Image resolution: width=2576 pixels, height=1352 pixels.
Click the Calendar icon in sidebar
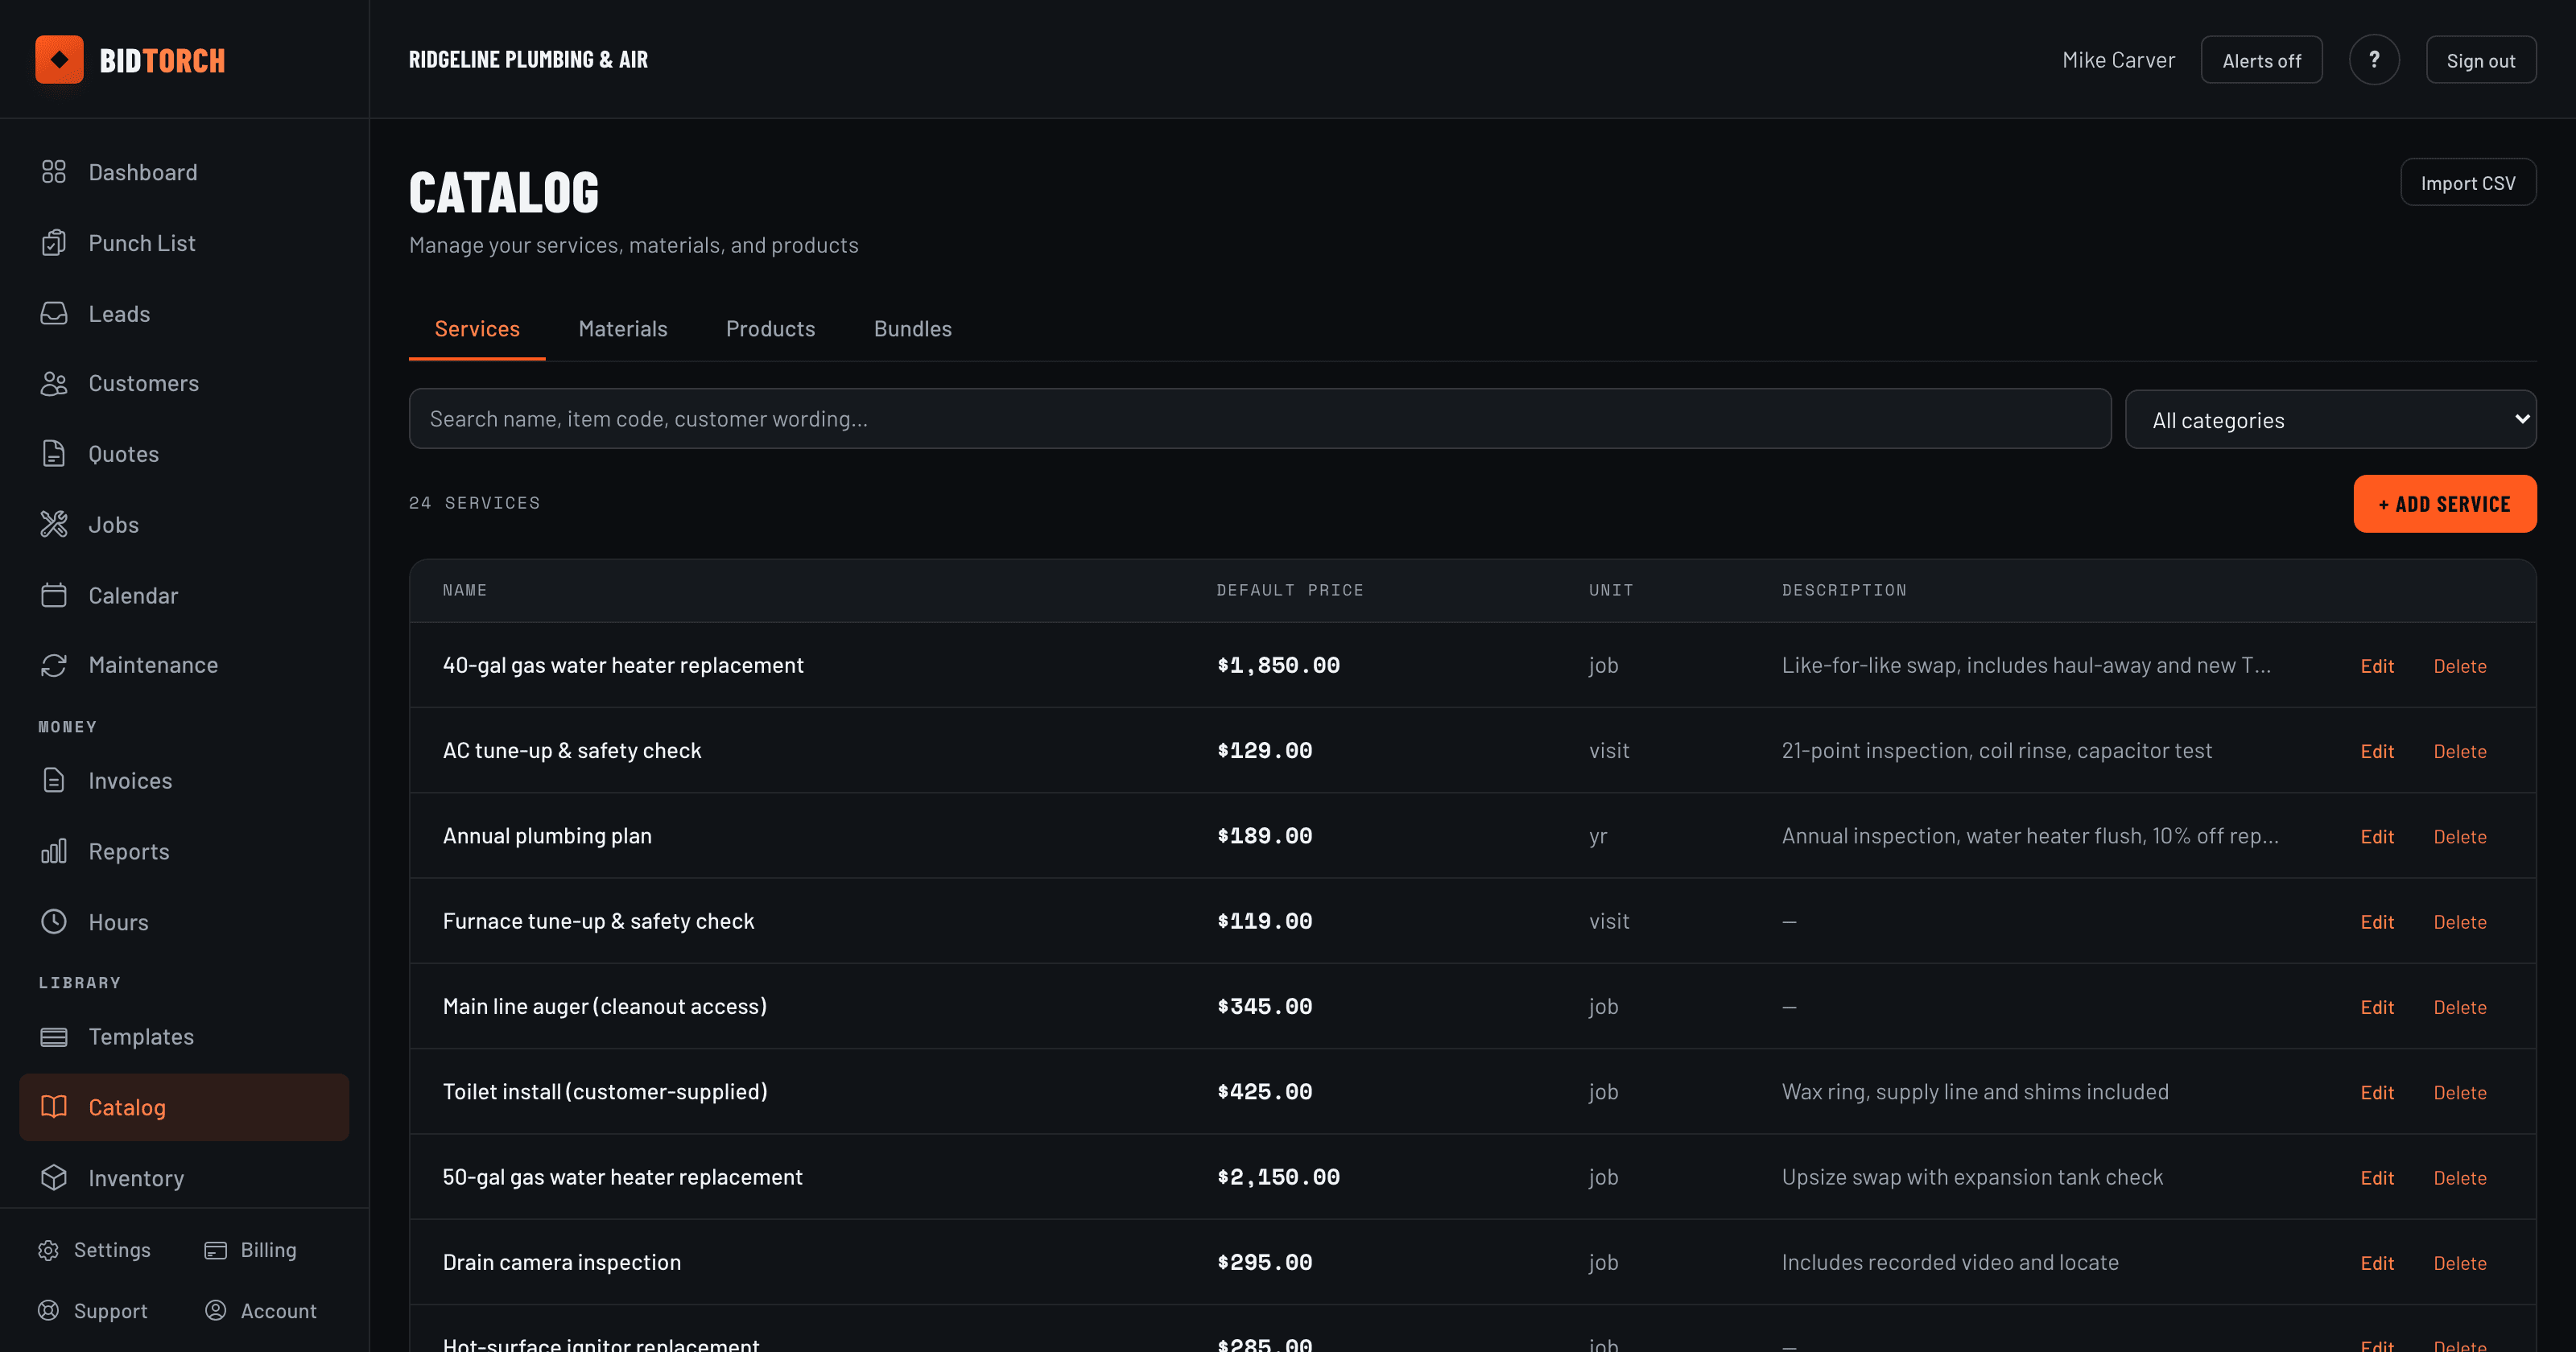pyautogui.click(x=54, y=596)
